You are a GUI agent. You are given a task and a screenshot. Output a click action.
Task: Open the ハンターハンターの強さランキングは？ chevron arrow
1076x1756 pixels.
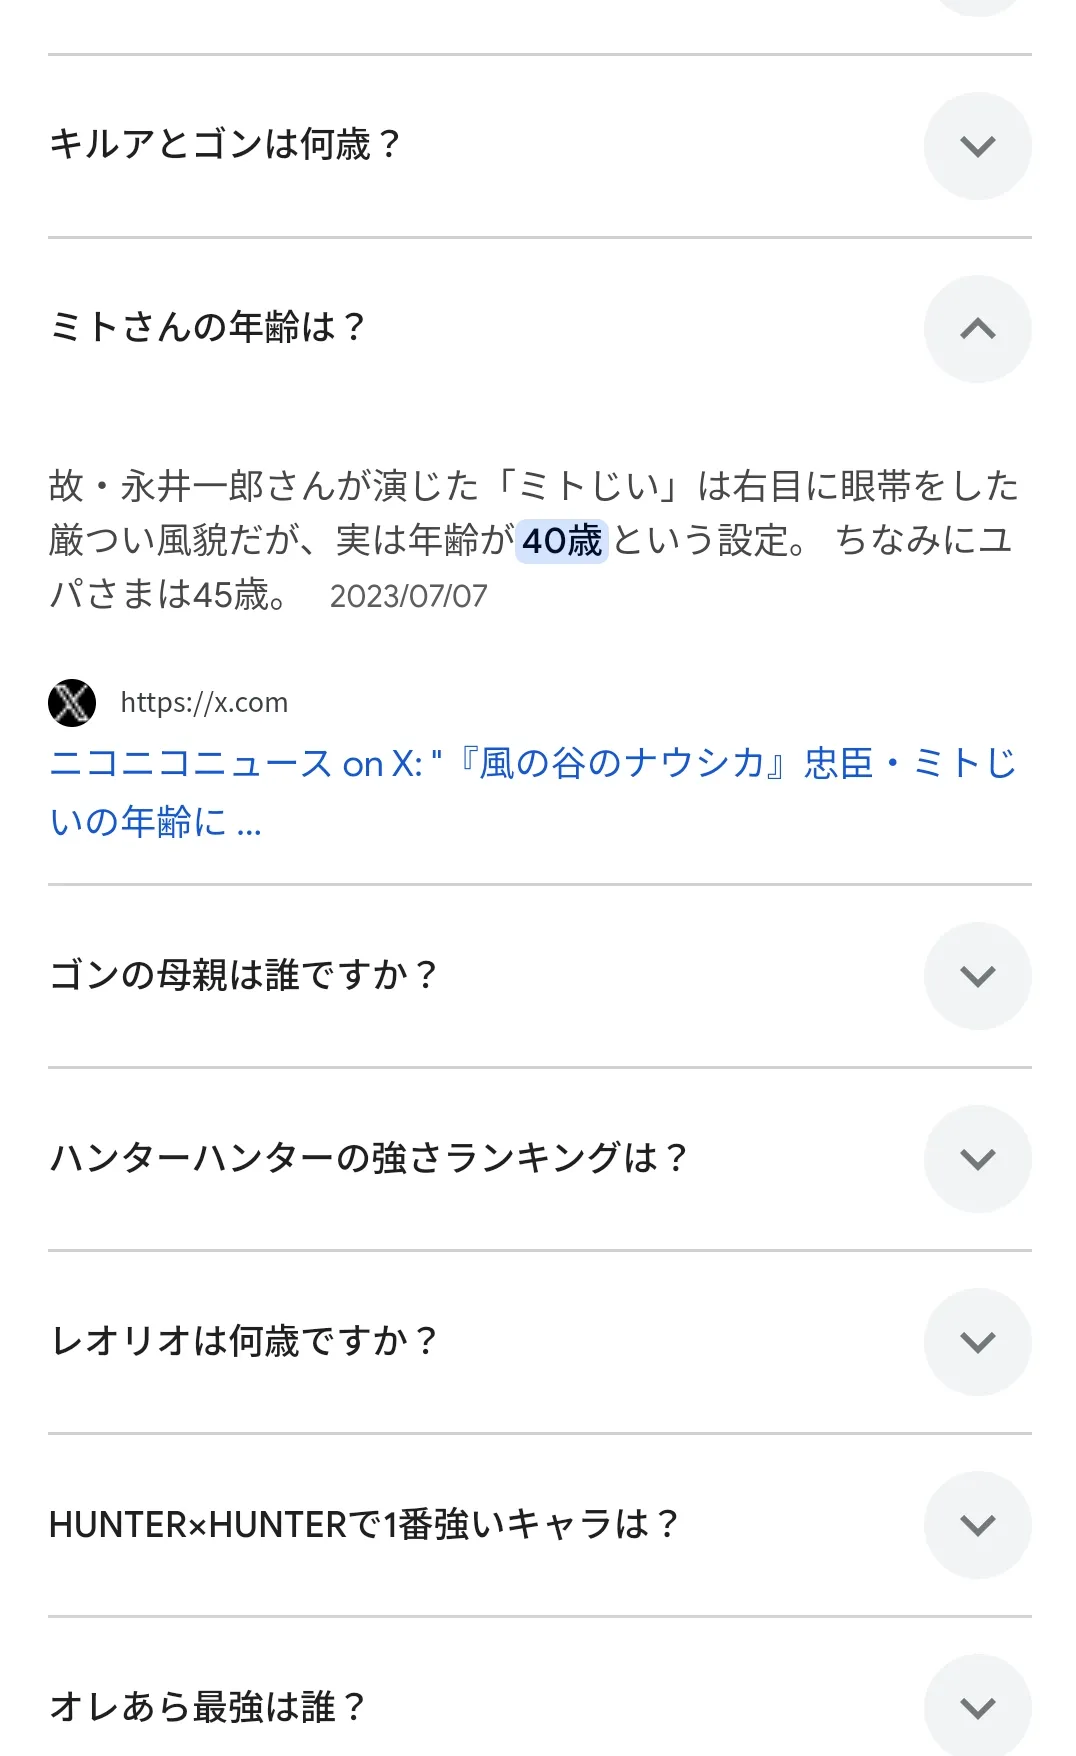click(977, 1159)
